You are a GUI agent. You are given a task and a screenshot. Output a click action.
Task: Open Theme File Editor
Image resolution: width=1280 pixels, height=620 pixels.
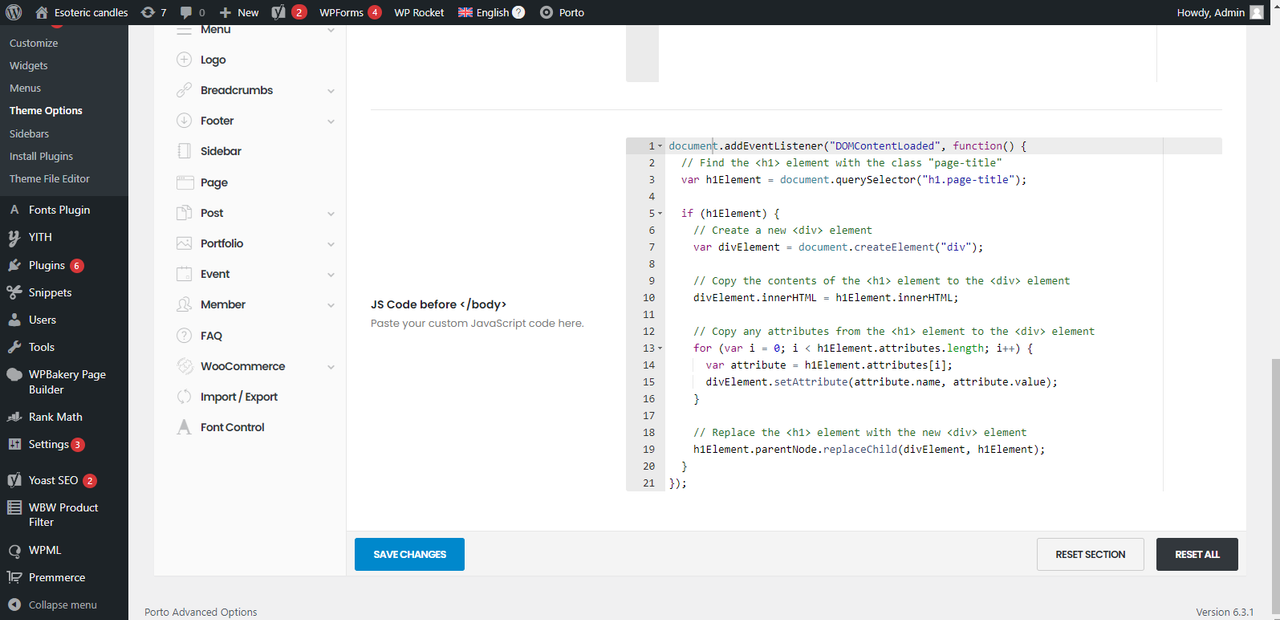point(50,179)
